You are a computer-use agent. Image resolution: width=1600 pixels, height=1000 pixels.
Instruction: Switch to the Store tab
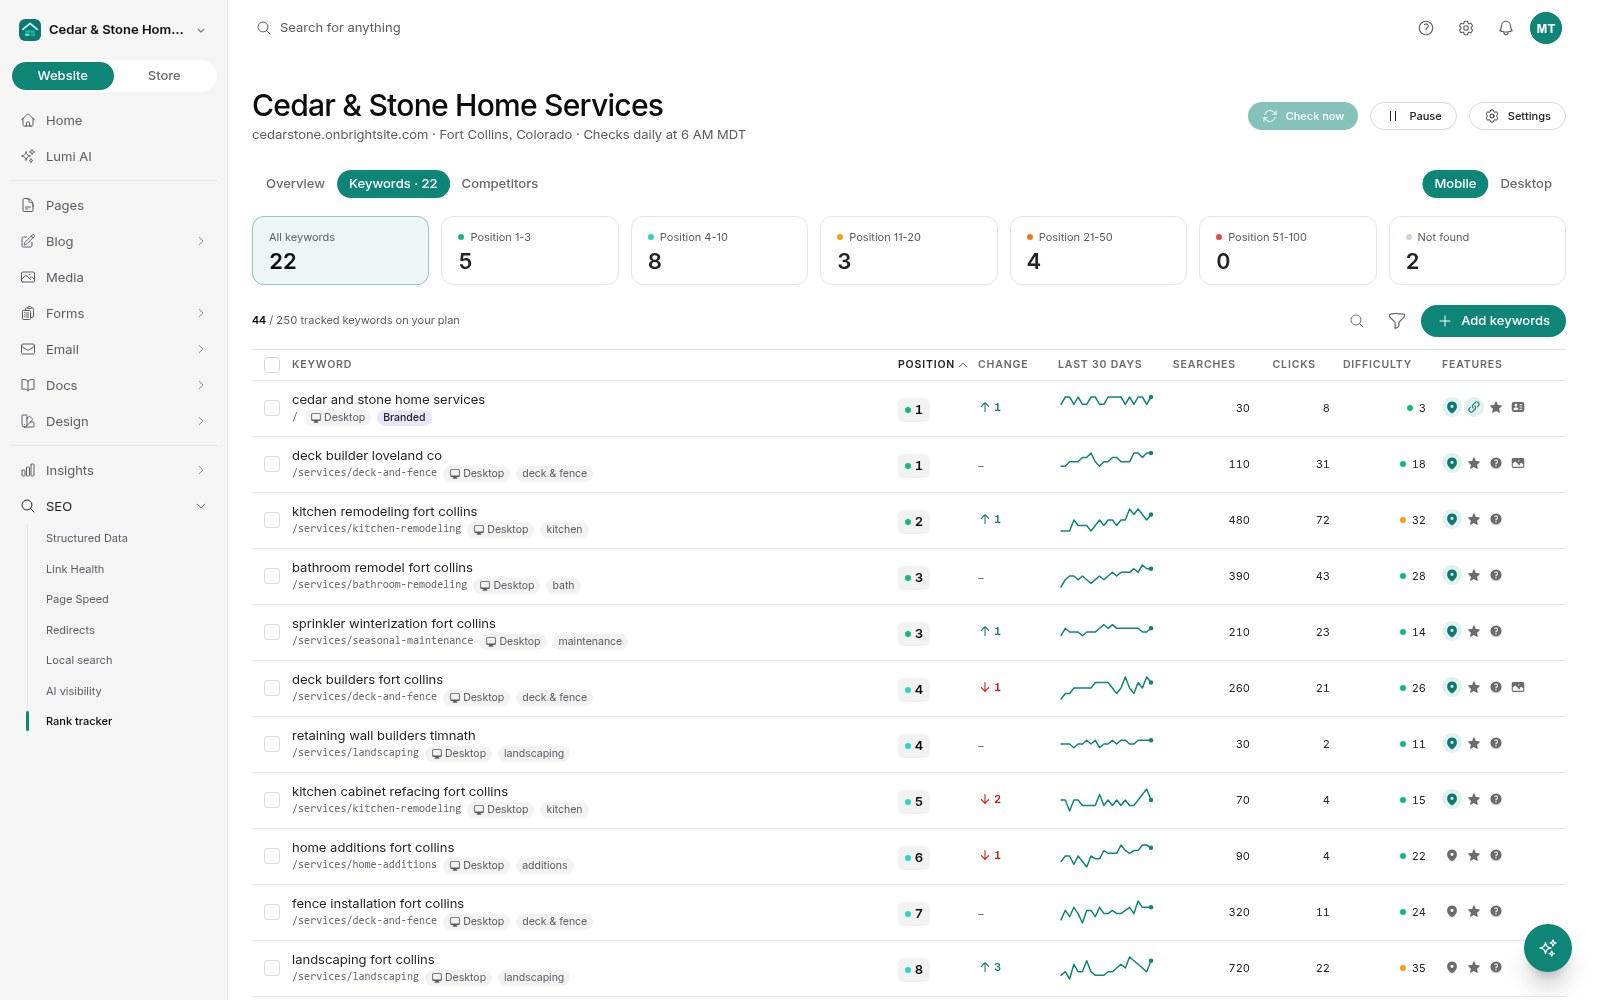point(164,76)
